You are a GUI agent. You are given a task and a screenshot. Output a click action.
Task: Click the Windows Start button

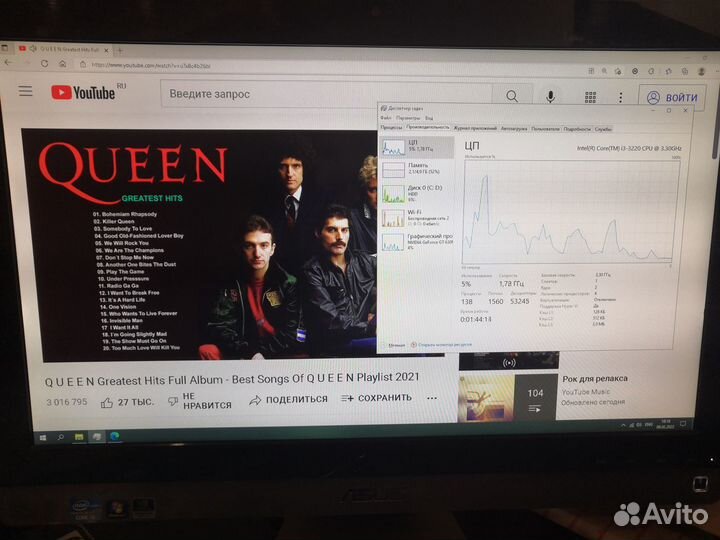43,438
